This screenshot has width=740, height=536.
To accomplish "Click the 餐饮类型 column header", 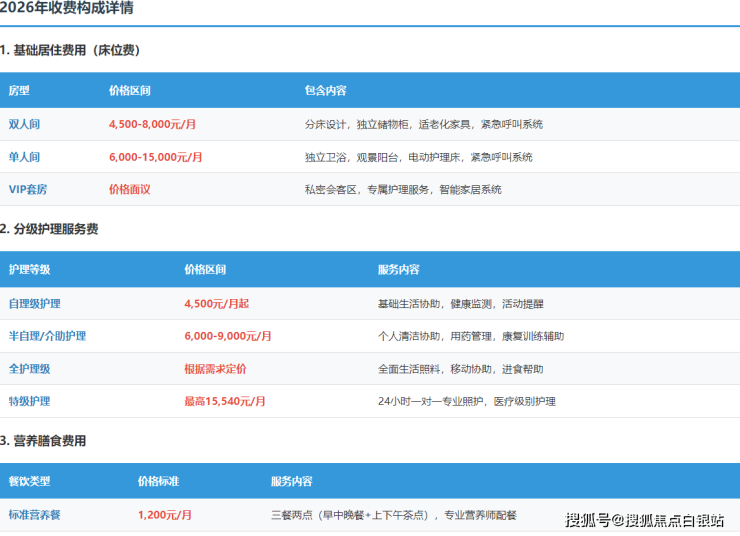I will tap(29, 482).
